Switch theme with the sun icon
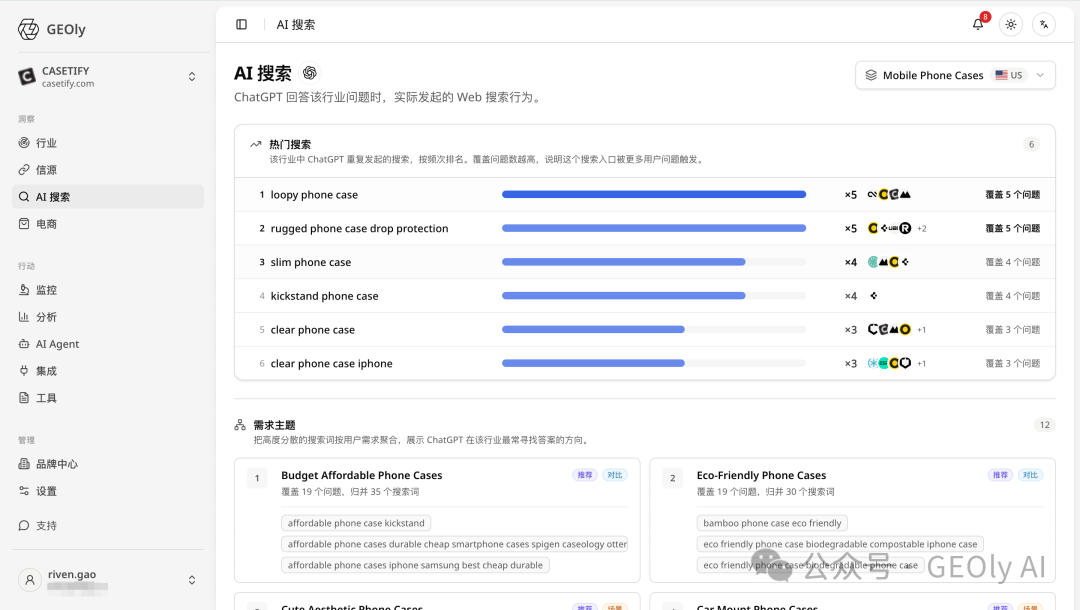 [x=1010, y=25]
